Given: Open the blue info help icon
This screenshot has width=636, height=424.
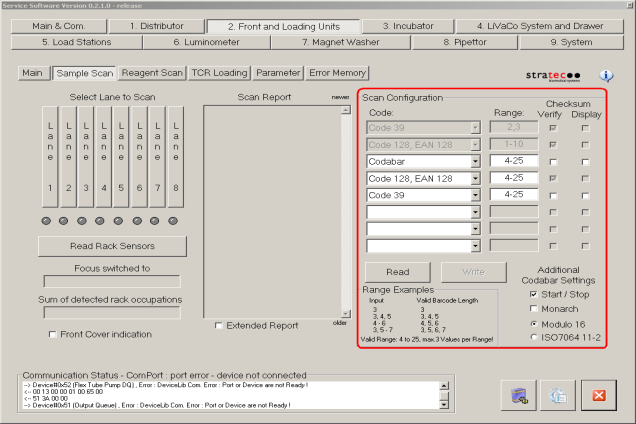Looking at the screenshot, I should pos(606,75).
